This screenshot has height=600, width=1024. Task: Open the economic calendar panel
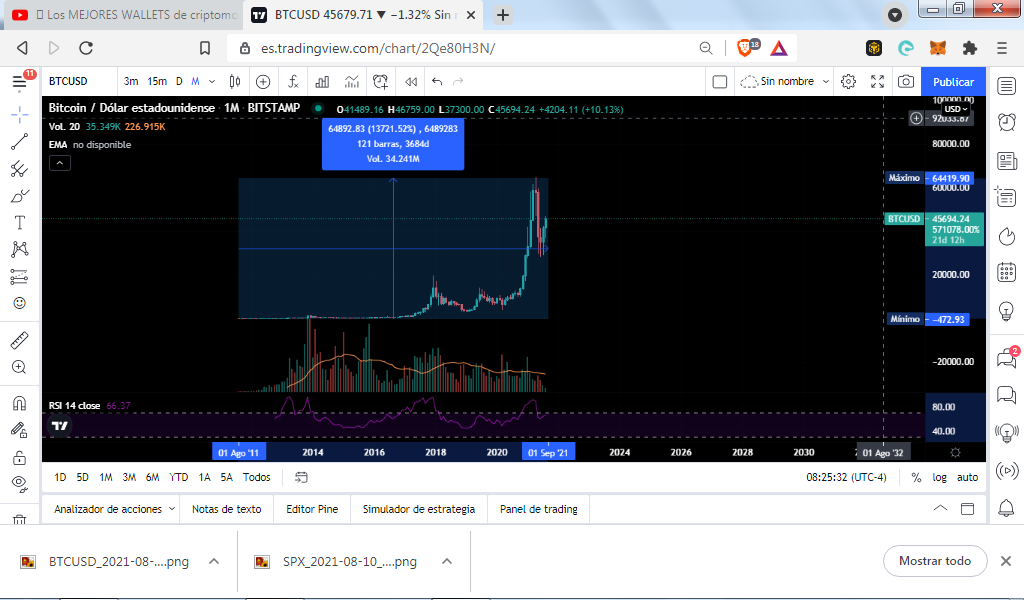click(1007, 272)
